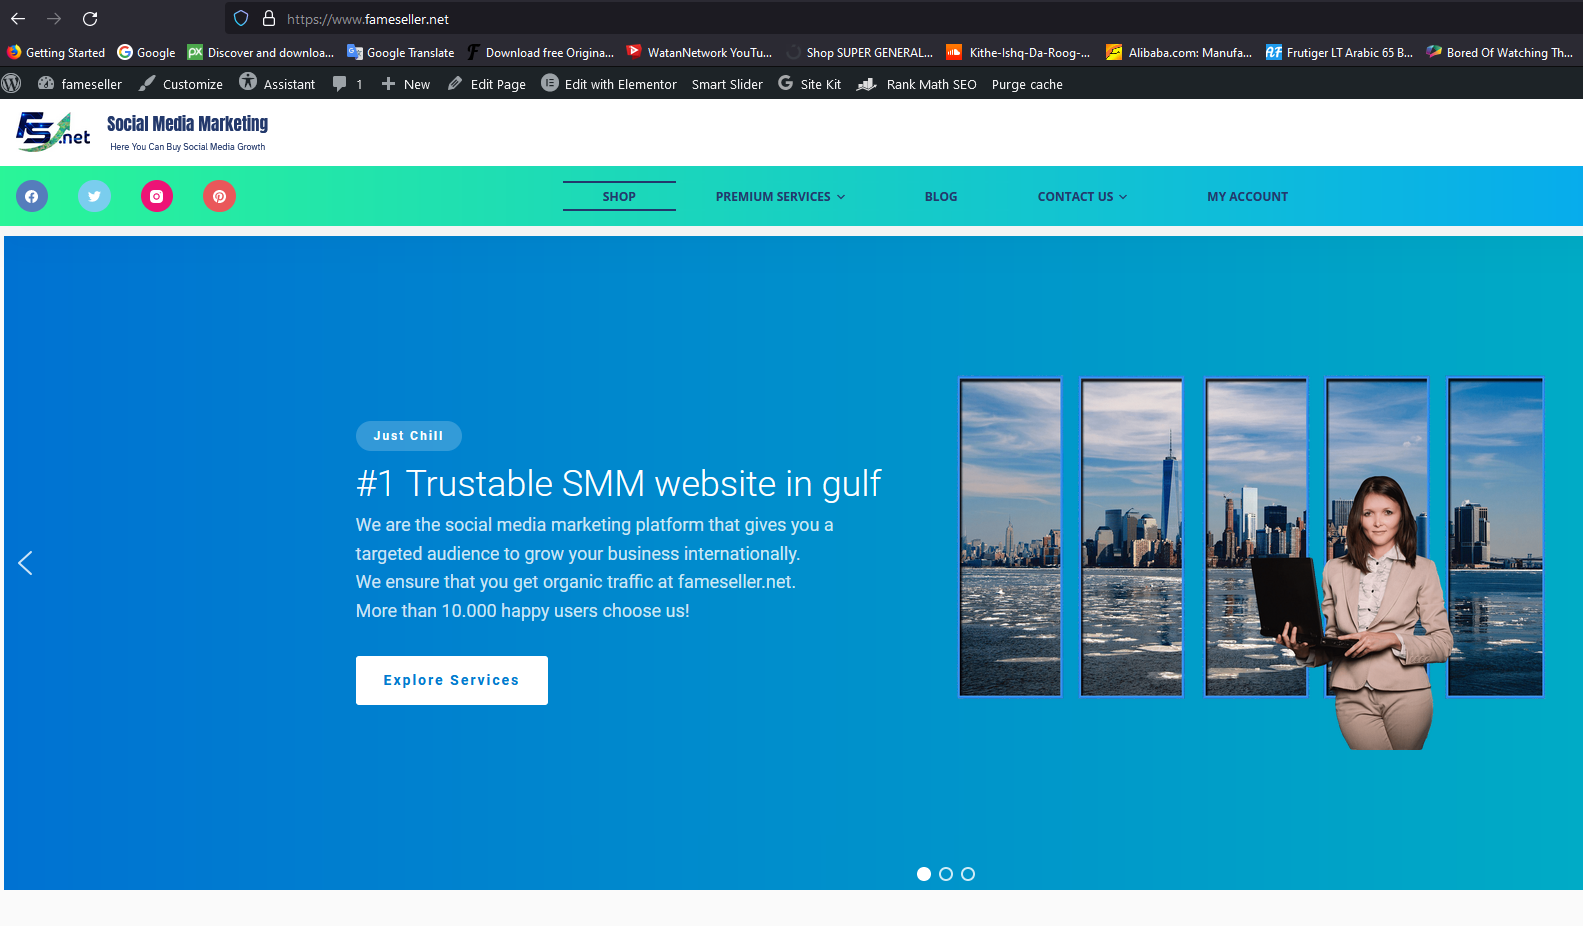Open the Customize admin bar item
Screen dimensions: 1583x926
coord(181,84)
